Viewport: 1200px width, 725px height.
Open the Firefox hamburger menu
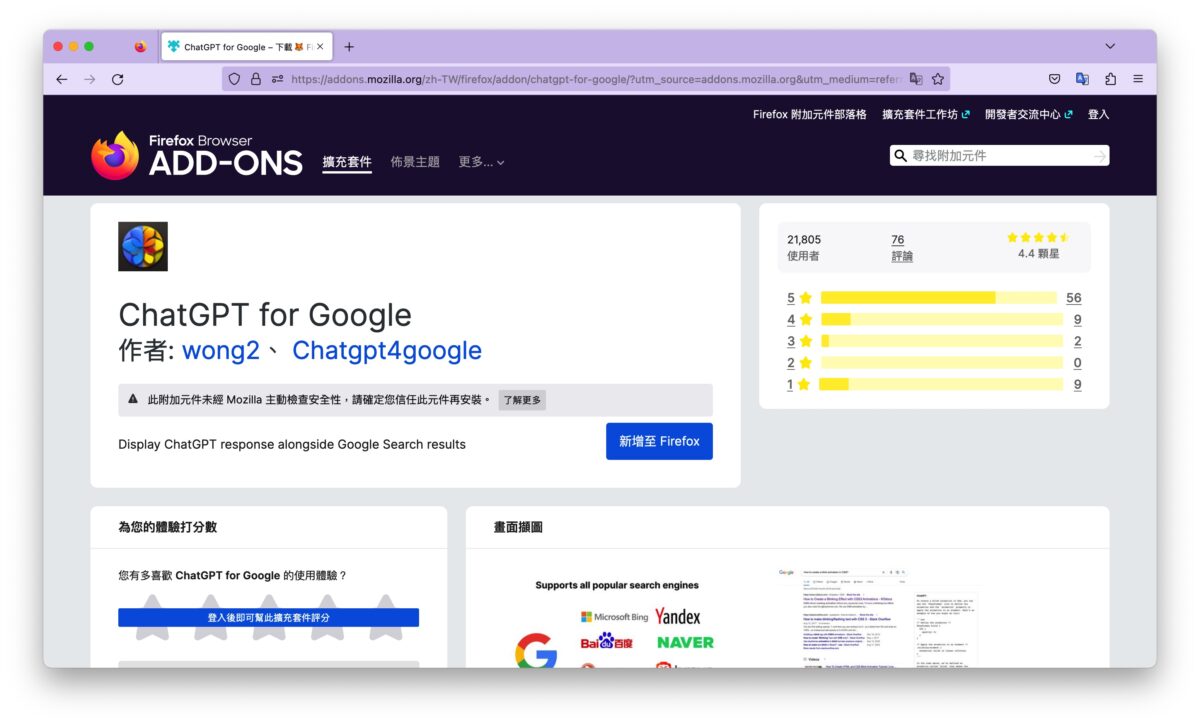click(1138, 79)
